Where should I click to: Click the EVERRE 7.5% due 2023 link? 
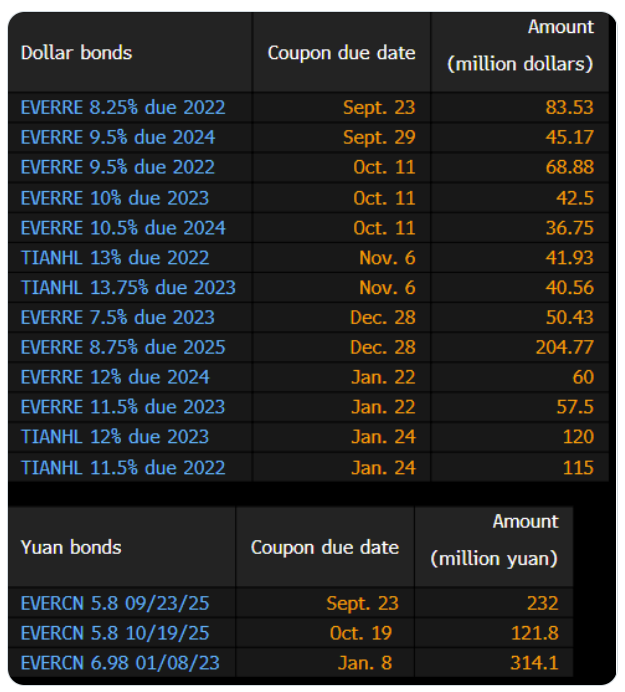(x=118, y=317)
